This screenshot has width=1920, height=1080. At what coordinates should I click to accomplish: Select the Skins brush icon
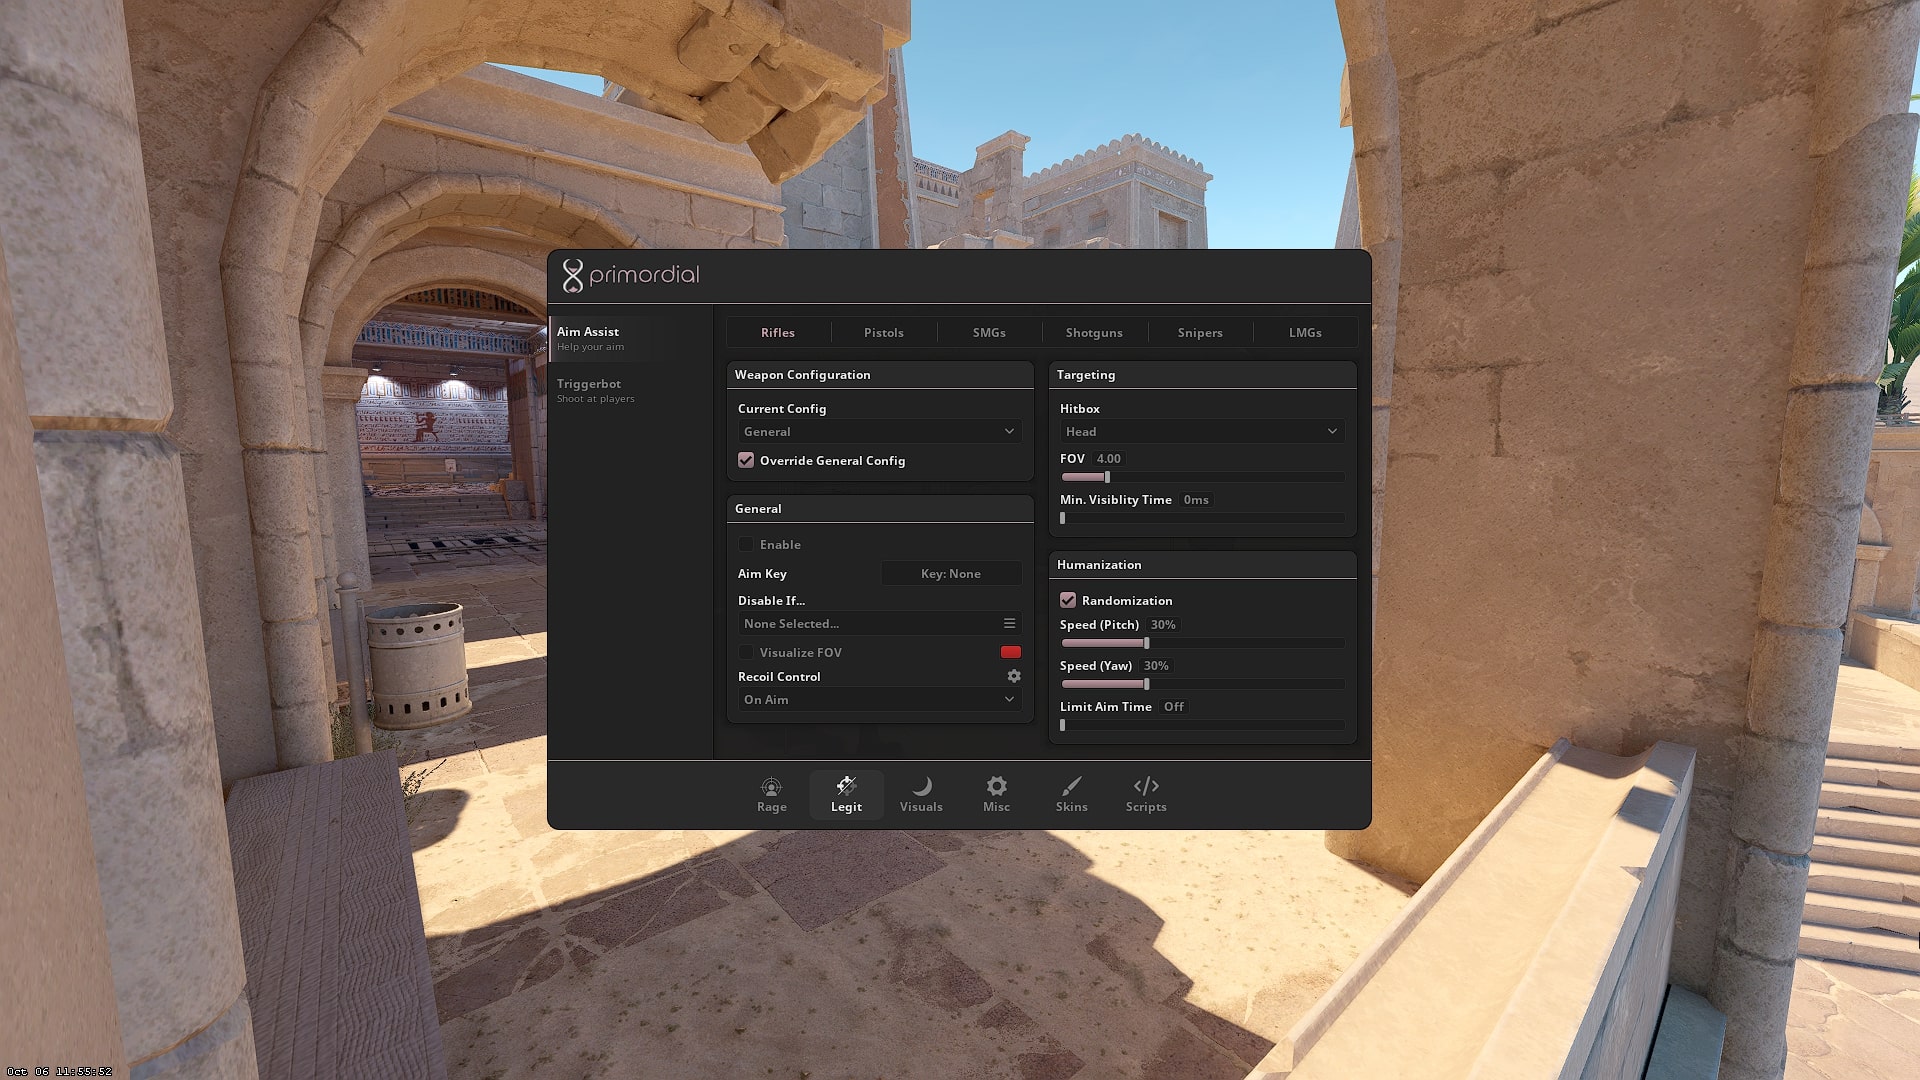(1071, 793)
